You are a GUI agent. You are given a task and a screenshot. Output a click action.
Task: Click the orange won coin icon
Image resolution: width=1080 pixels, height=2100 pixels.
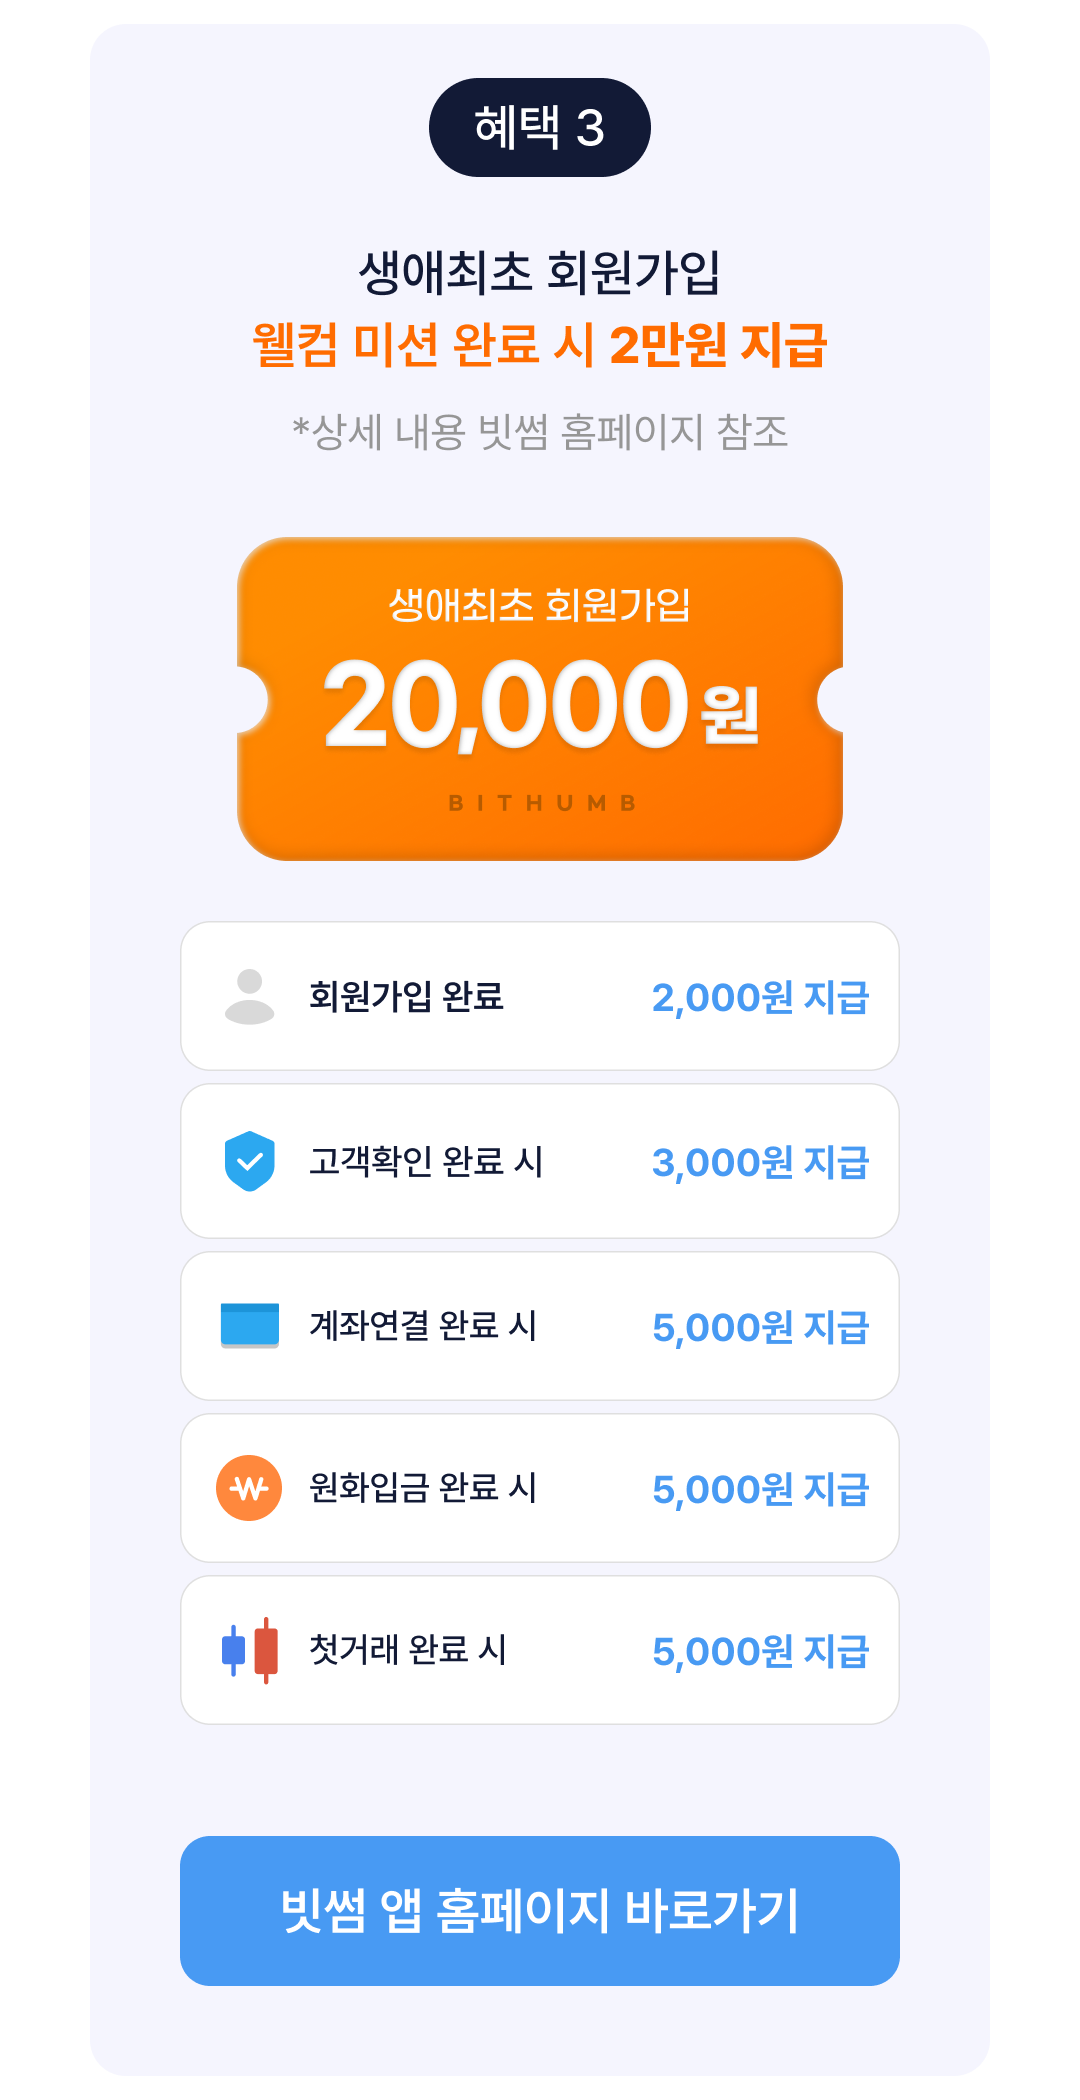(249, 1488)
